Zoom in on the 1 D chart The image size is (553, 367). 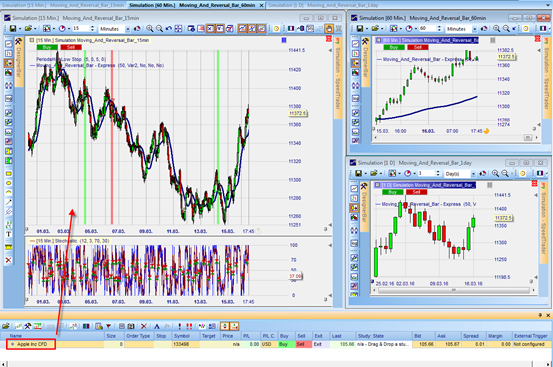(496, 173)
